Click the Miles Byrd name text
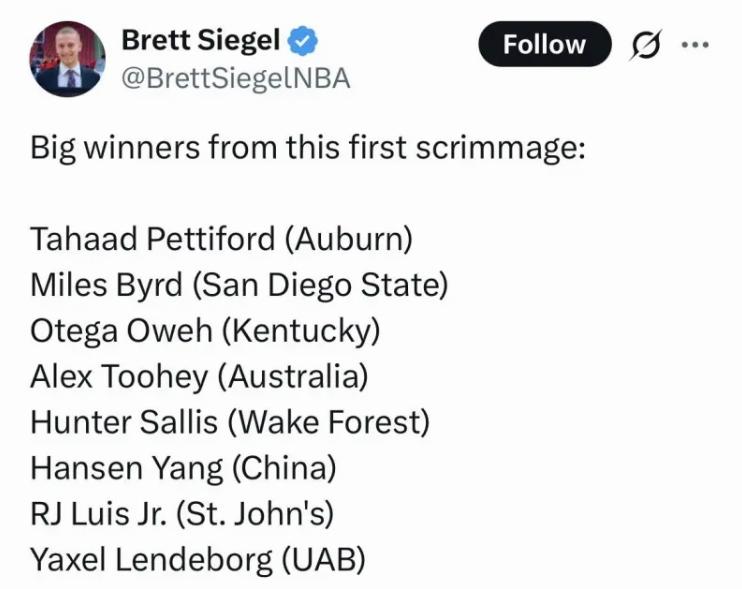The height and width of the screenshot is (589, 742). 106,285
